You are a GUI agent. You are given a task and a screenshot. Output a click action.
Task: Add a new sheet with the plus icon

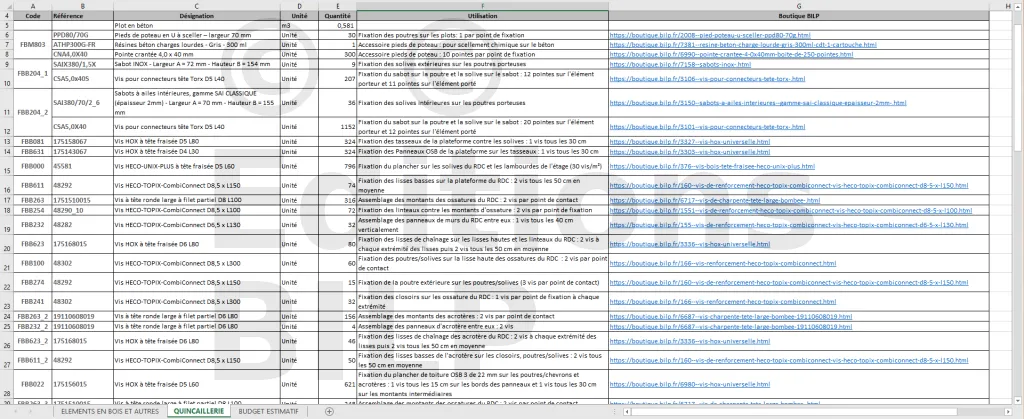(x=329, y=411)
